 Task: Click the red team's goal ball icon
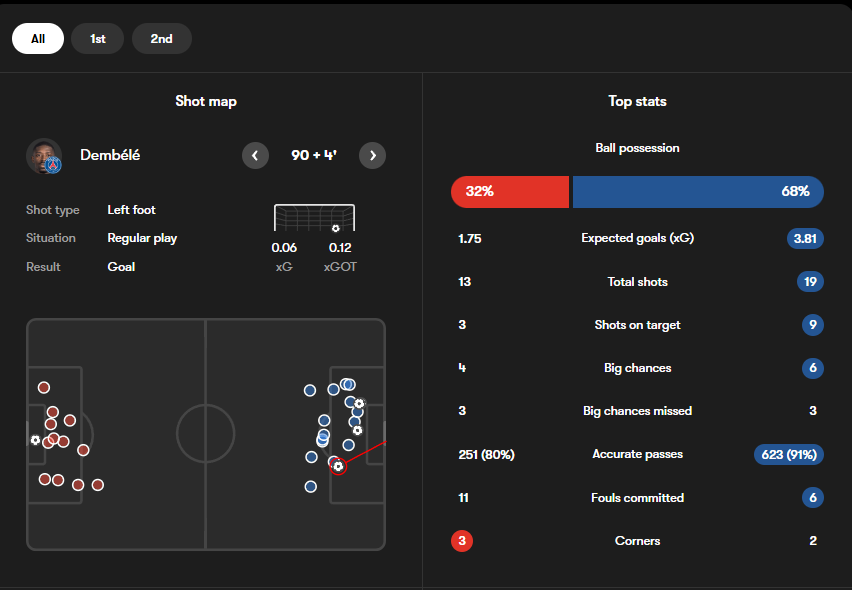(x=35, y=440)
